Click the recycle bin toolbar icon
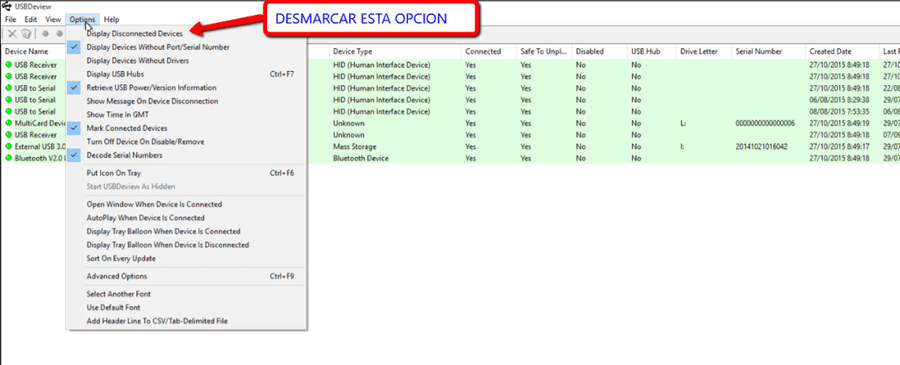The width and height of the screenshot is (900, 365). [26, 34]
